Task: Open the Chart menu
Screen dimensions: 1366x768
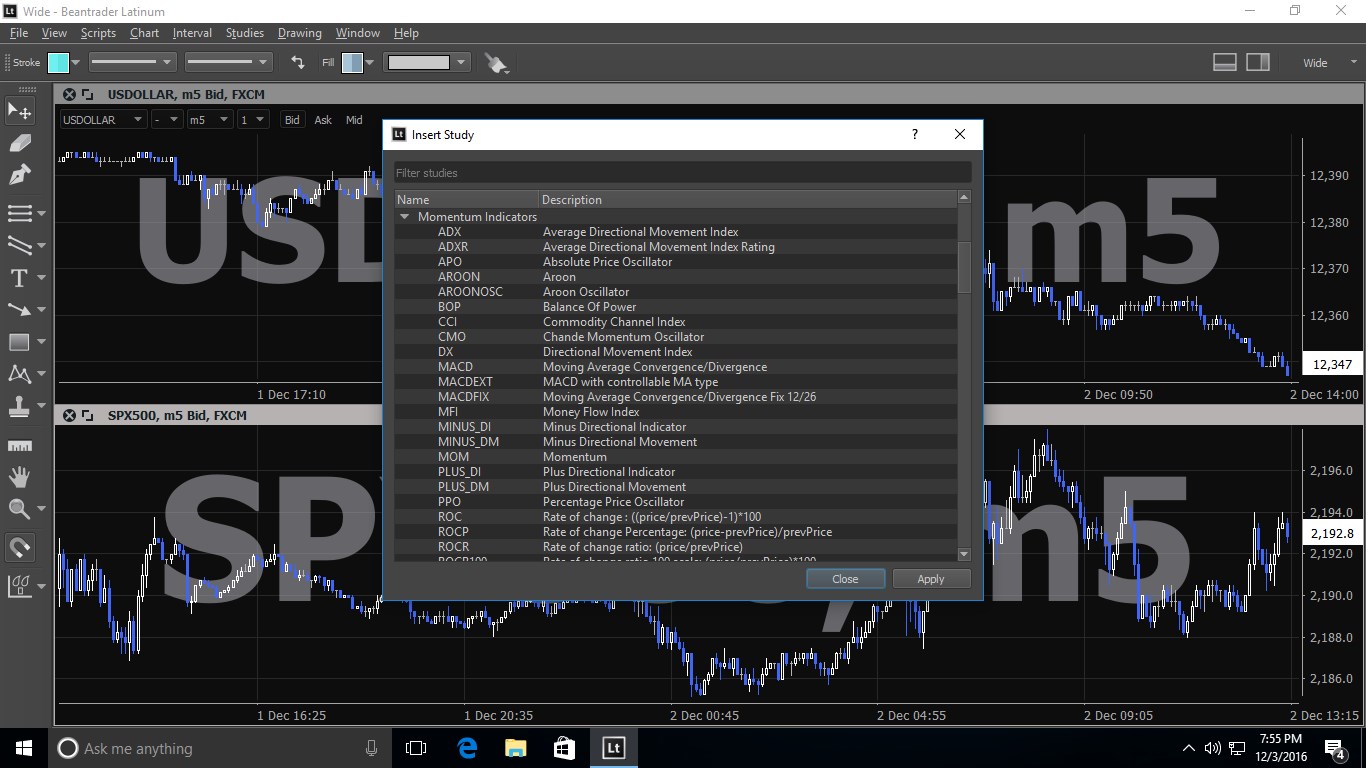Action: coord(144,33)
